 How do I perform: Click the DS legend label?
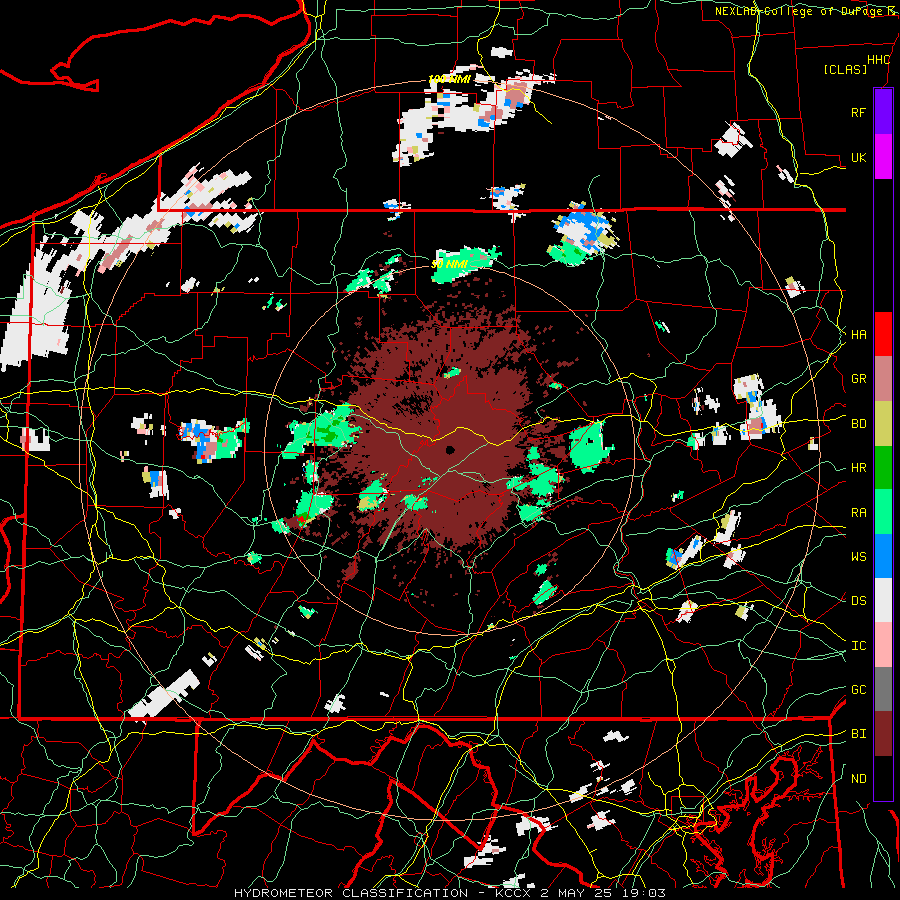point(859,600)
